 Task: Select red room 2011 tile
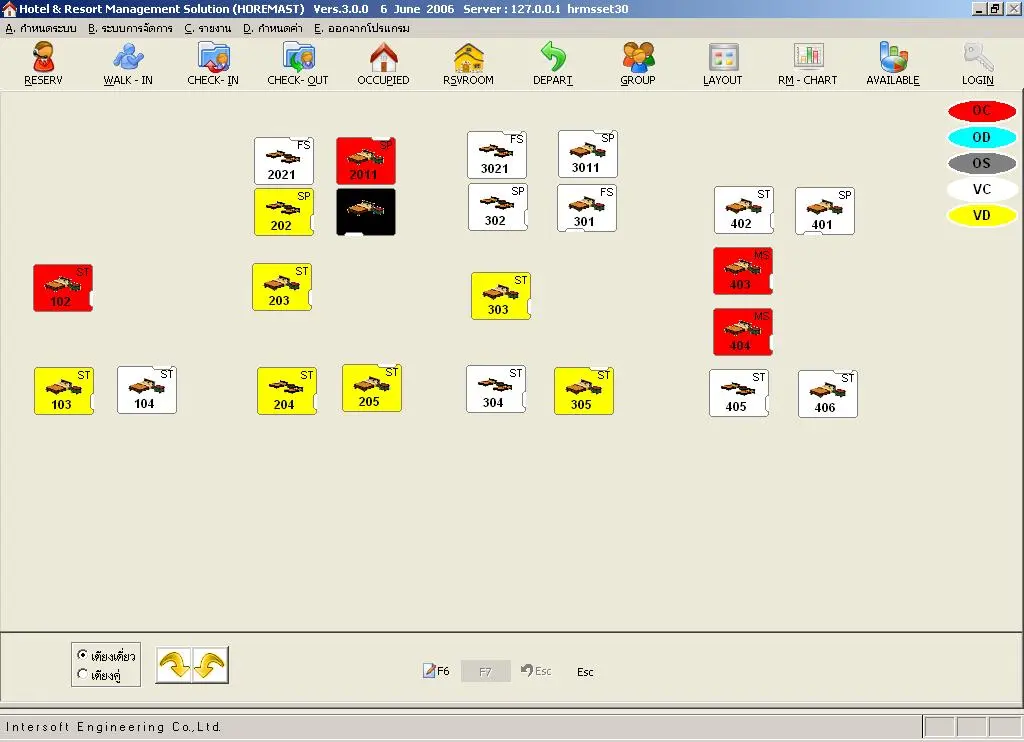coord(366,161)
